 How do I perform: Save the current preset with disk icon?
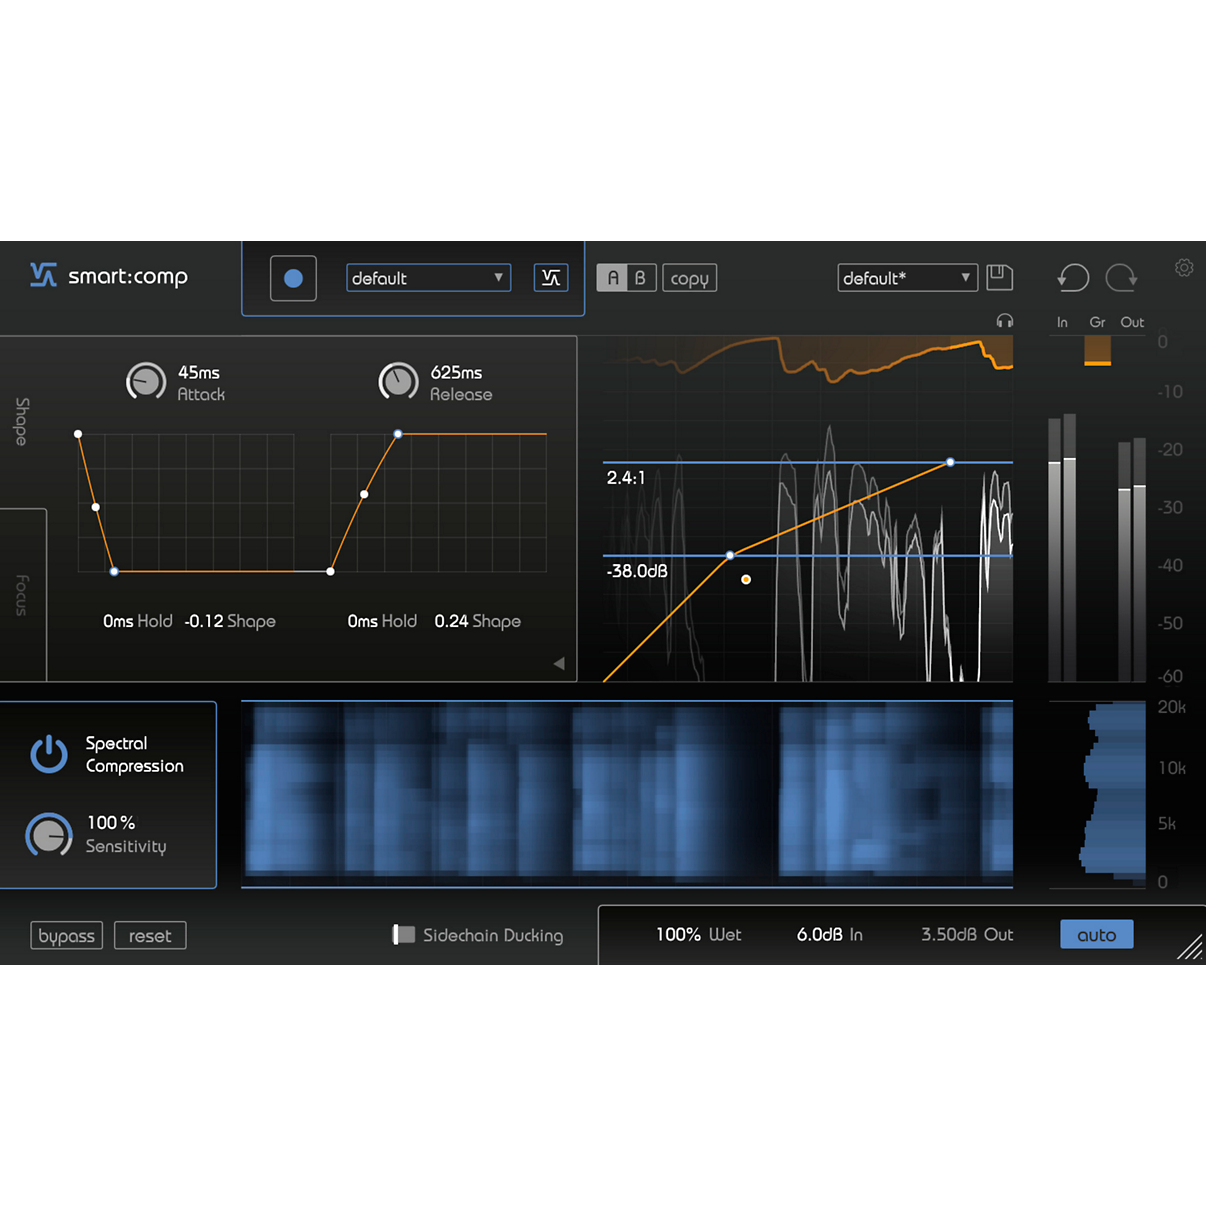click(999, 277)
